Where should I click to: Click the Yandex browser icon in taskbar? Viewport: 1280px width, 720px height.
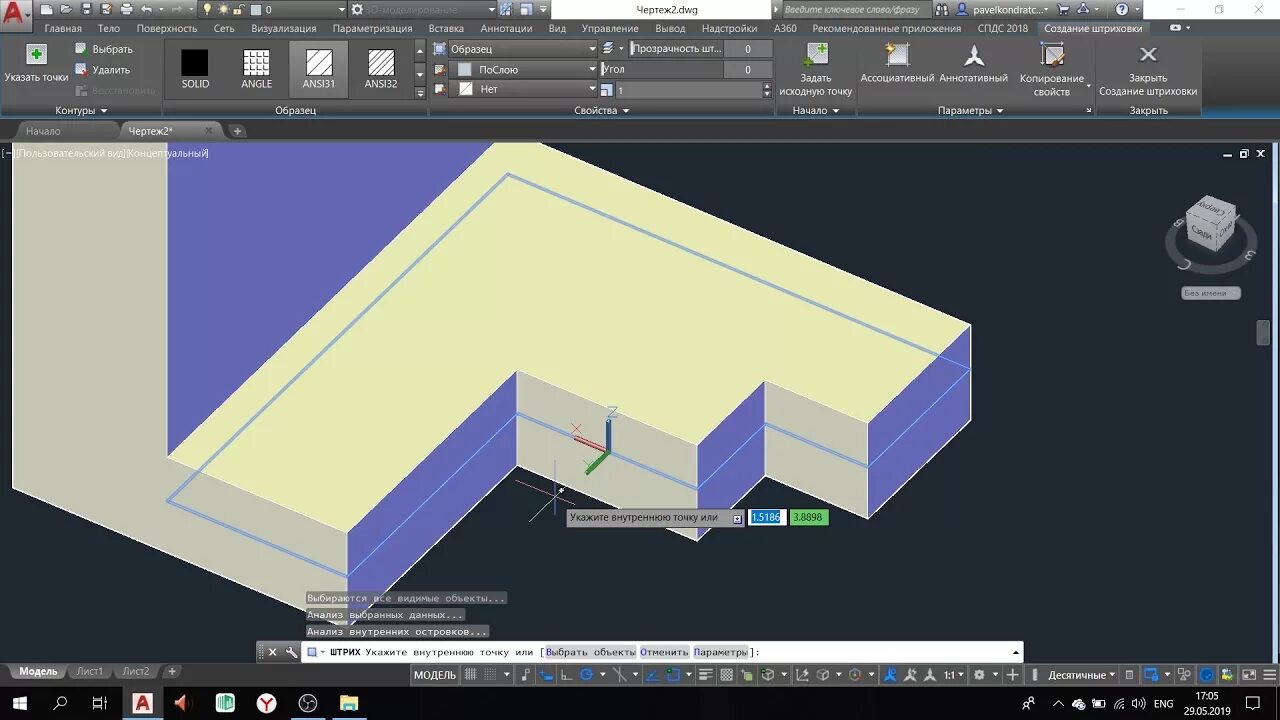coord(267,703)
